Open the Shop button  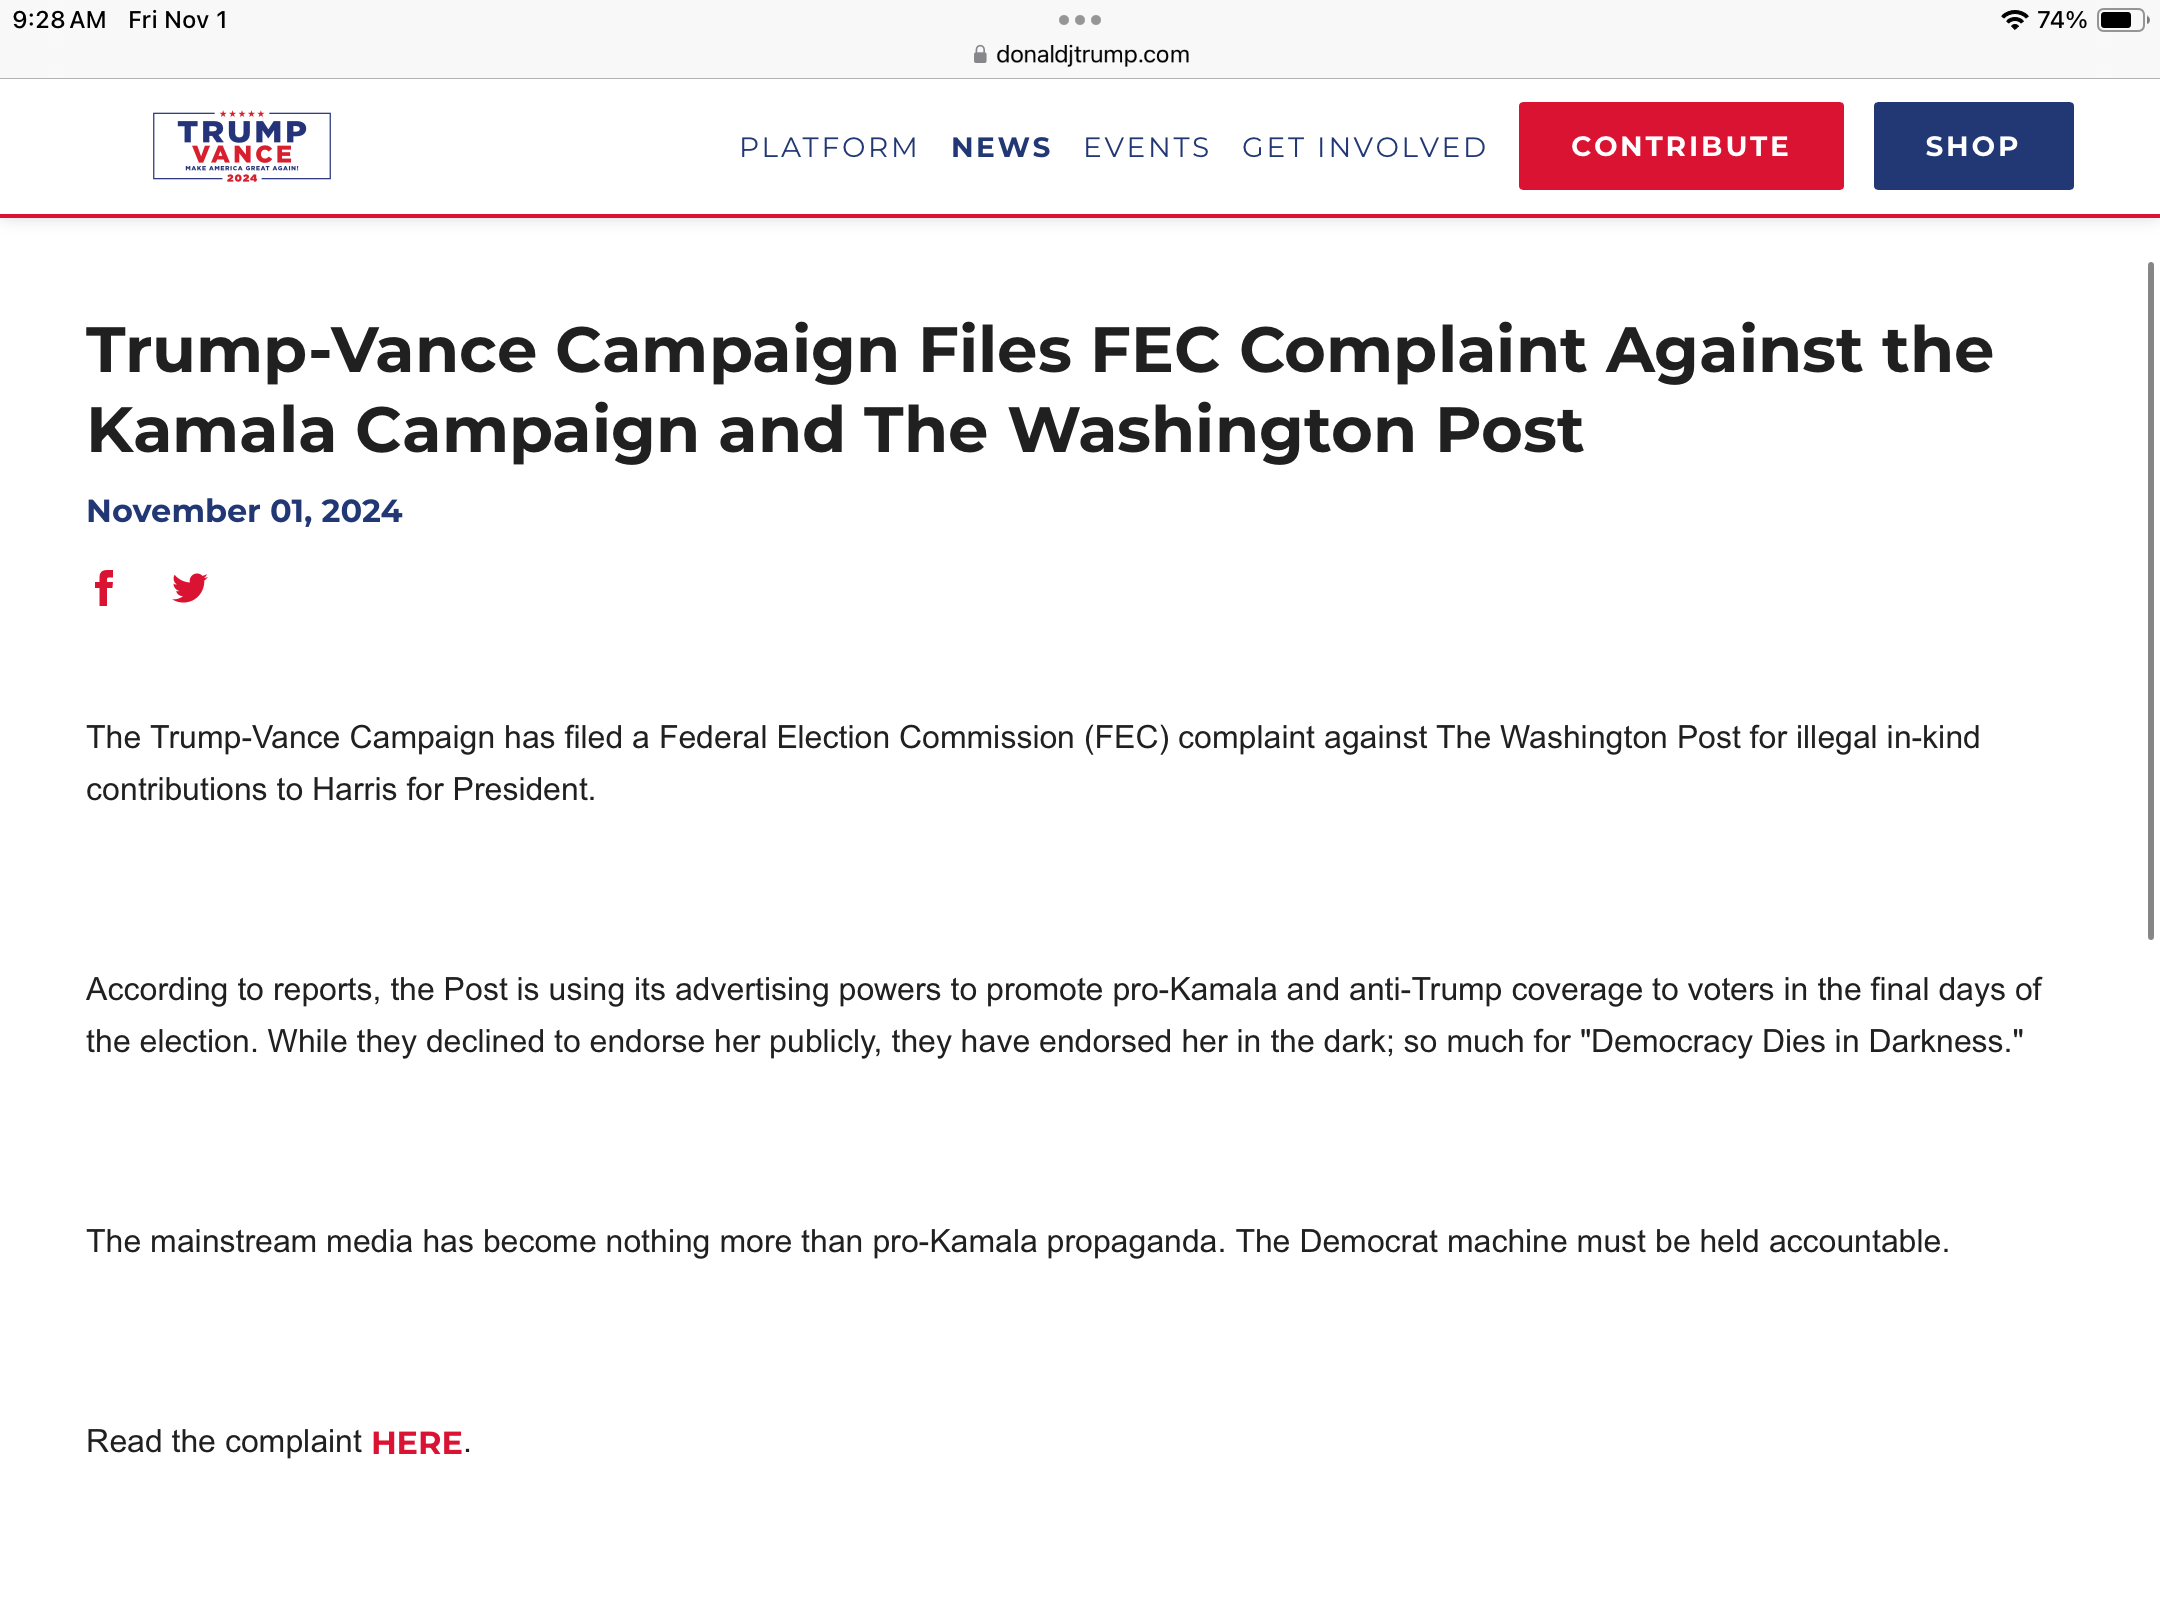(1973, 146)
